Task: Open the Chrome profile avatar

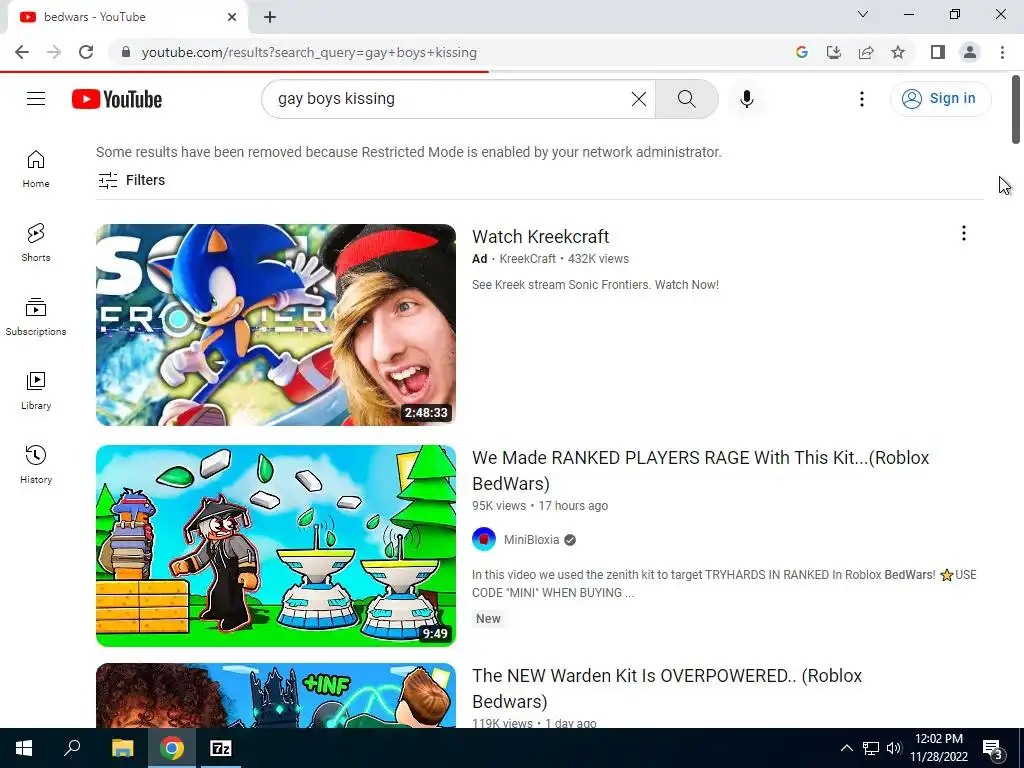Action: pos(970,52)
